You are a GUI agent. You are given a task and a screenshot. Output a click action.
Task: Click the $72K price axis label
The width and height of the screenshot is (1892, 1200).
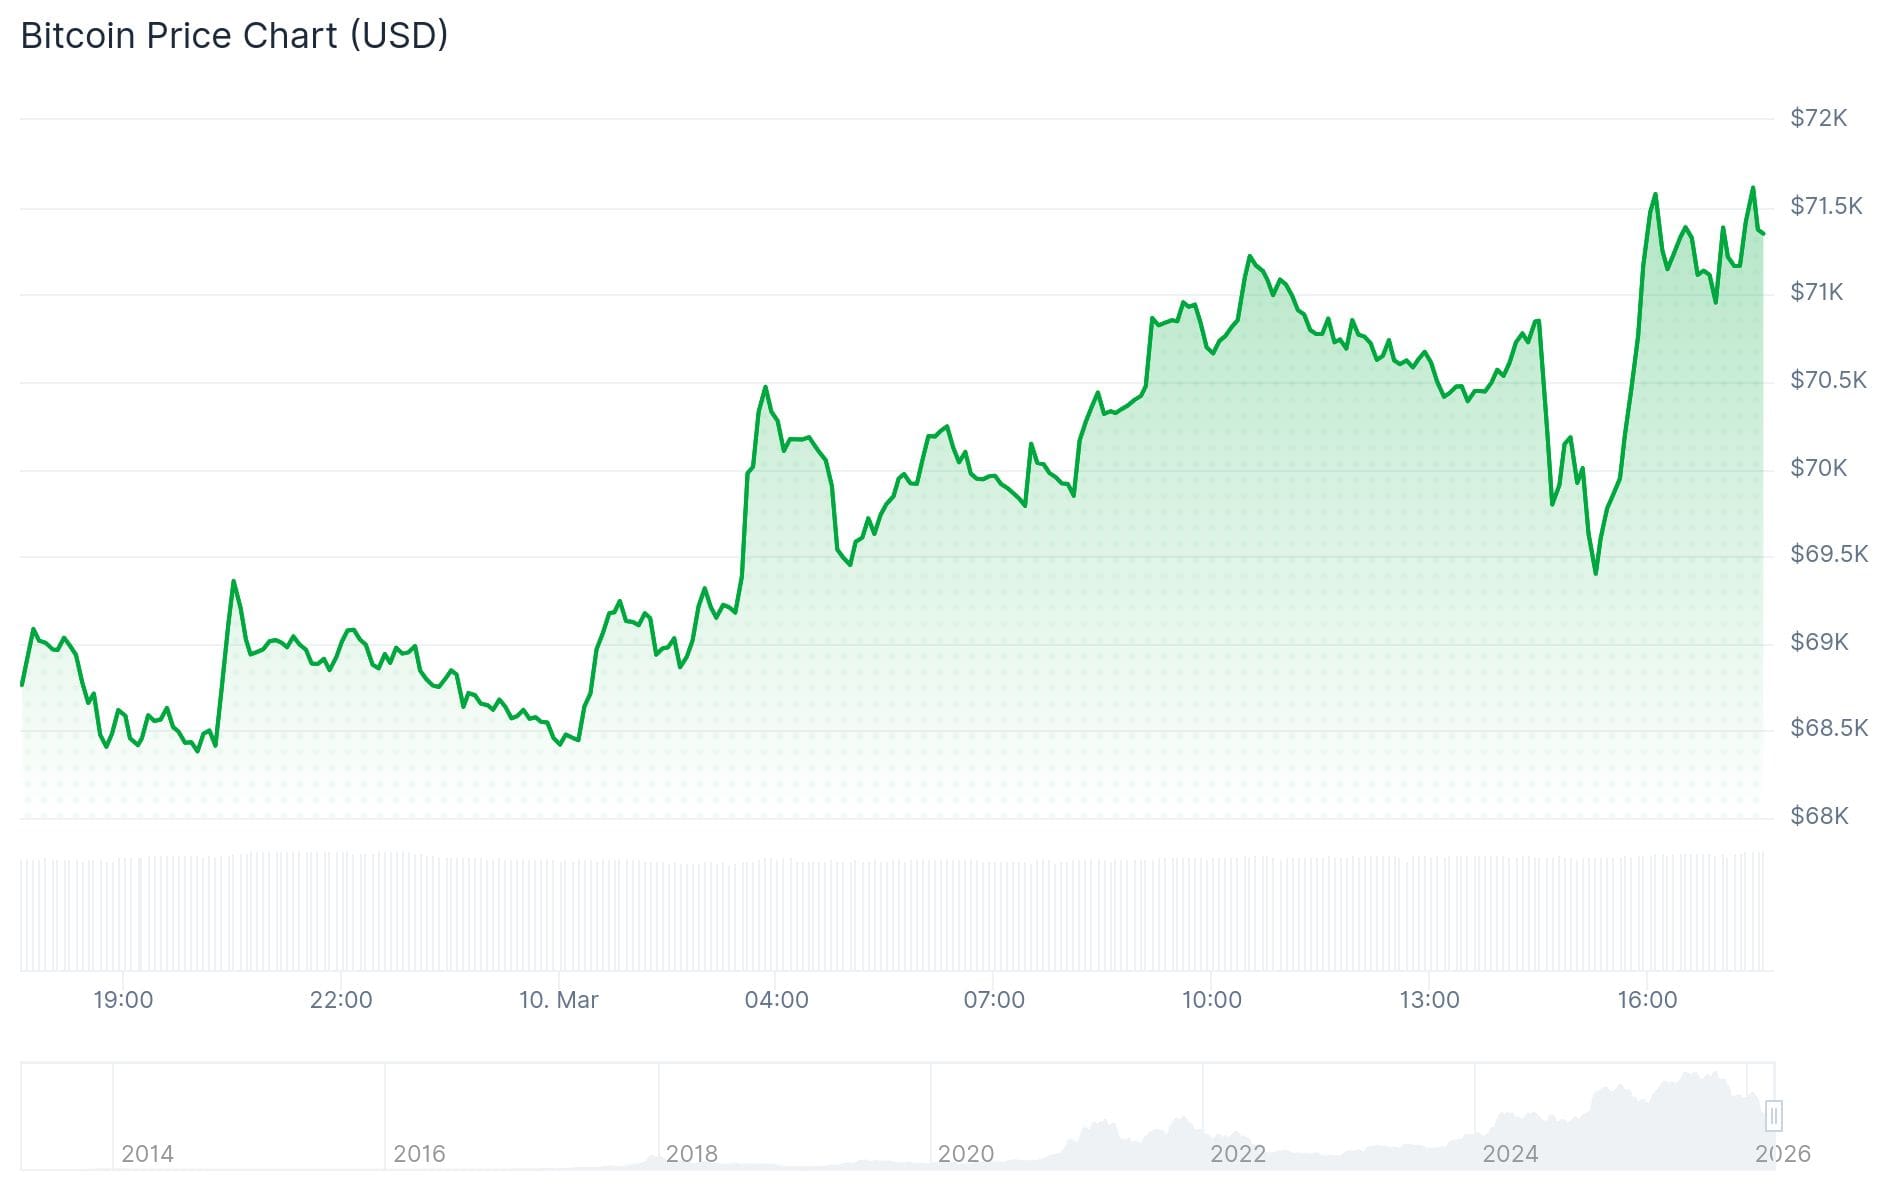click(1818, 118)
